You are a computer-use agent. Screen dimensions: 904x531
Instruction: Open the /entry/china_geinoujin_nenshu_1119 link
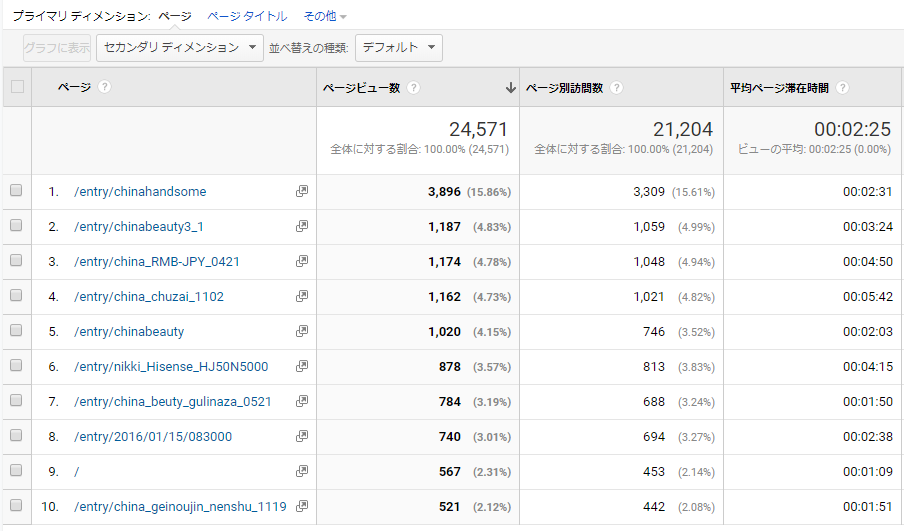(180, 507)
